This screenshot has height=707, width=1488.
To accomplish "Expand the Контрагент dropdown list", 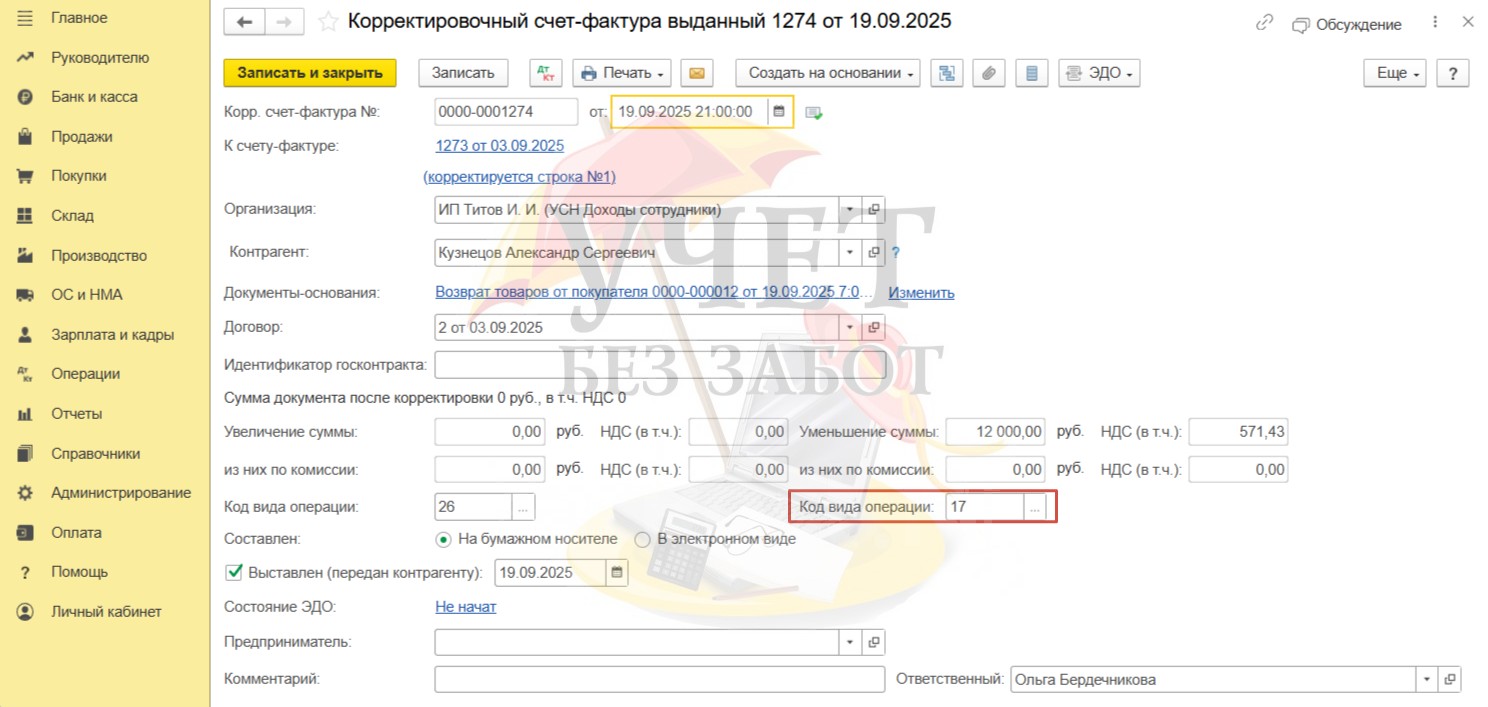I will pyautogui.click(x=849, y=253).
